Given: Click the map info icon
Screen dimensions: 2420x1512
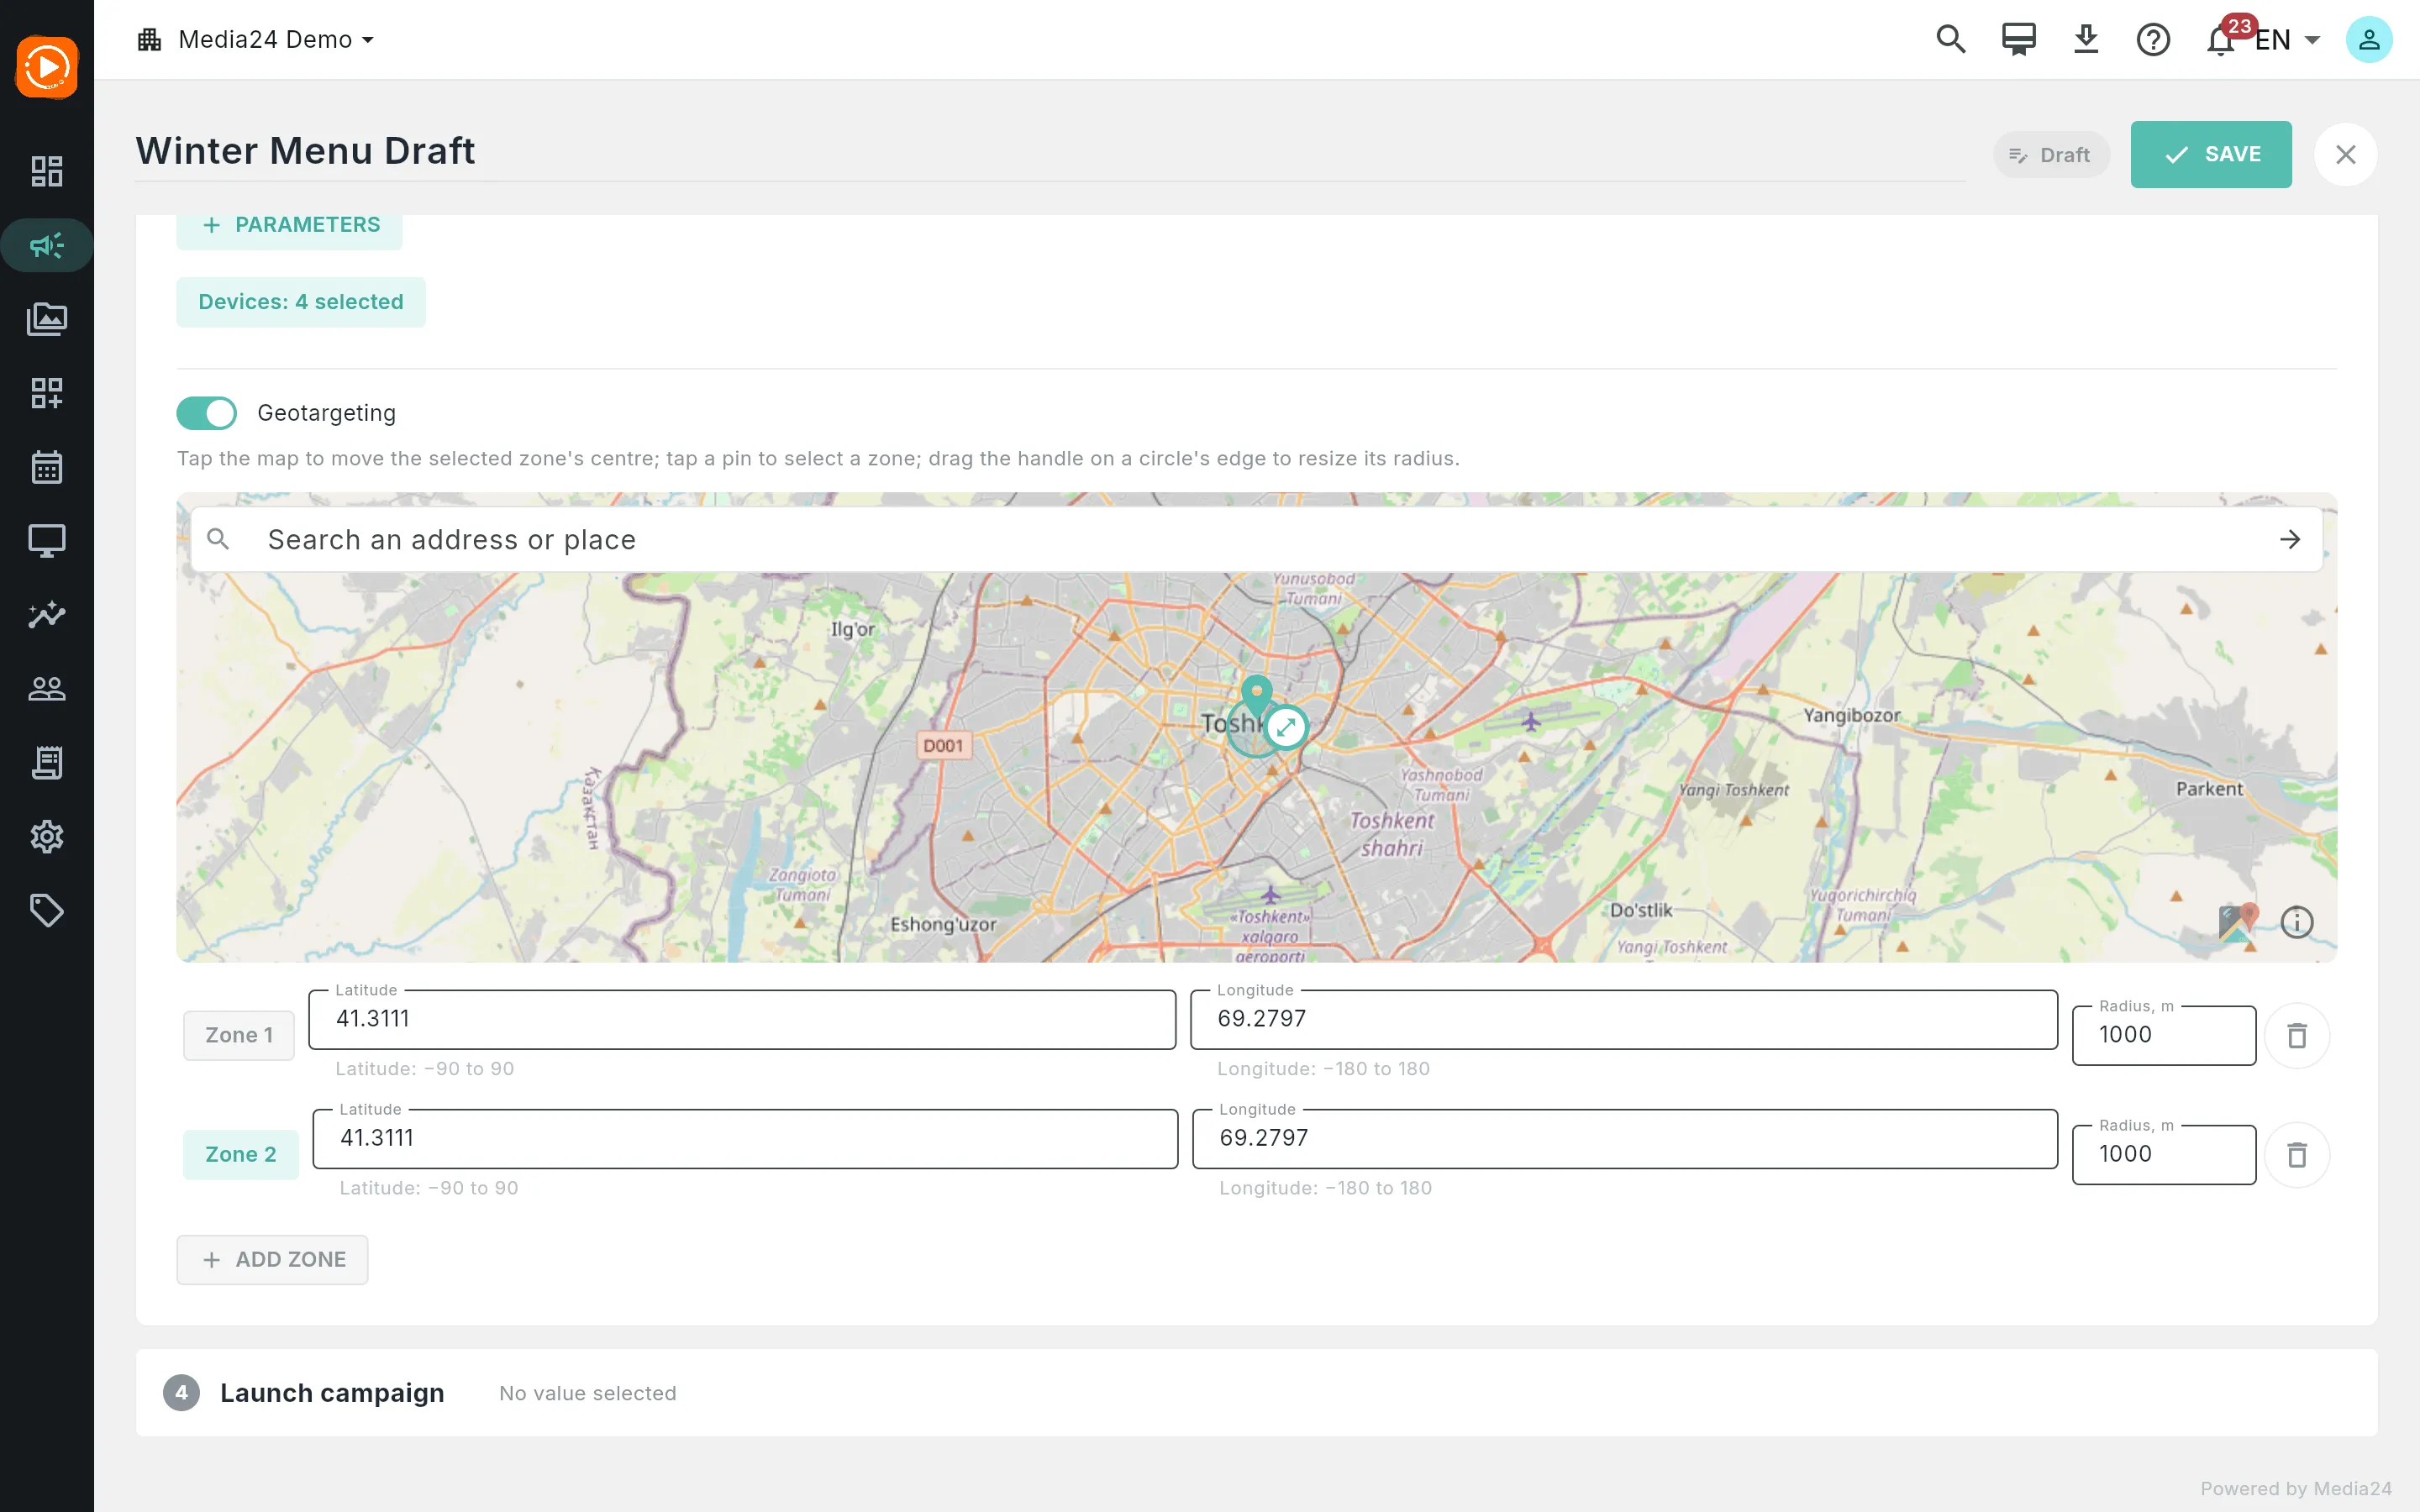Looking at the screenshot, I should [x=2297, y=921].
